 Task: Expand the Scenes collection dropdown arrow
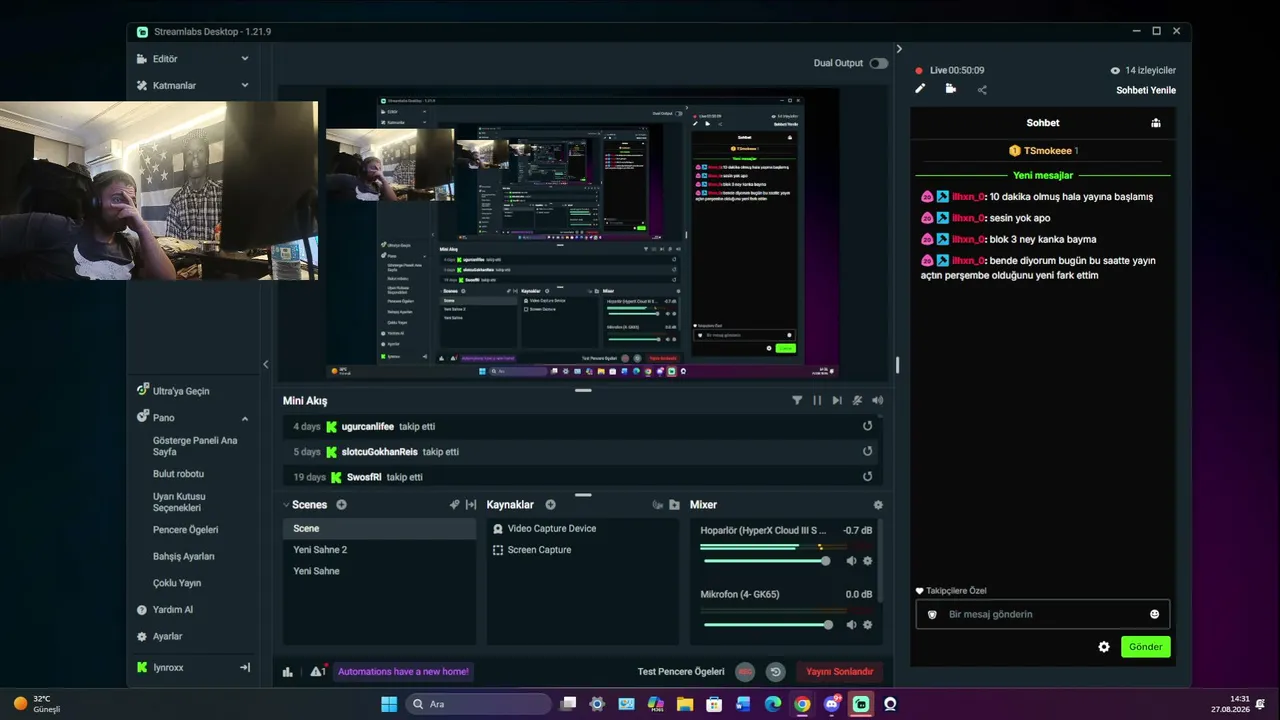(286, 505)
